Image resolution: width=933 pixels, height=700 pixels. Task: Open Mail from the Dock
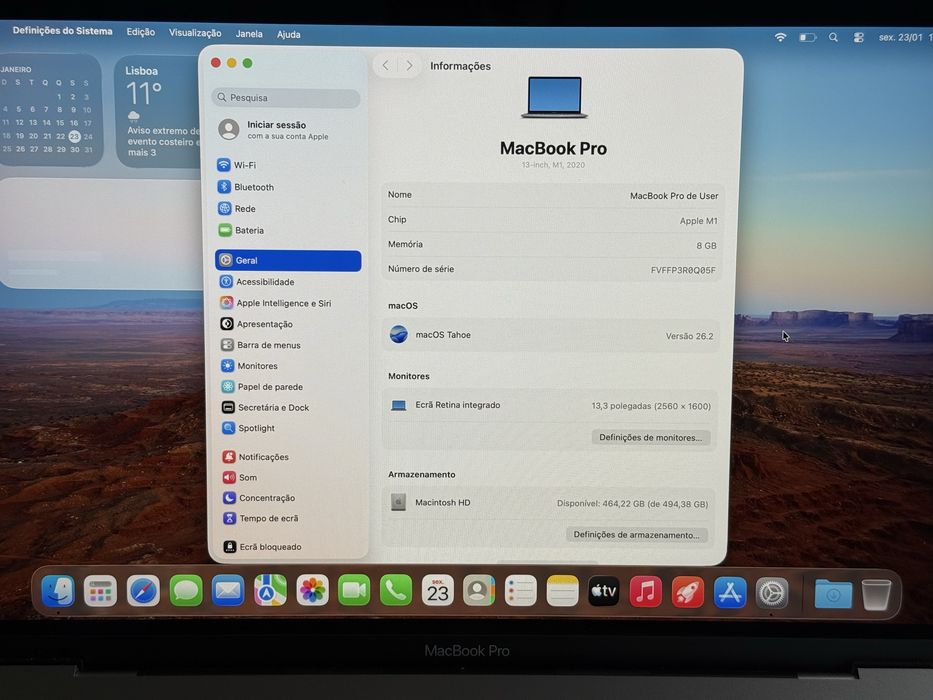[228, 591]
